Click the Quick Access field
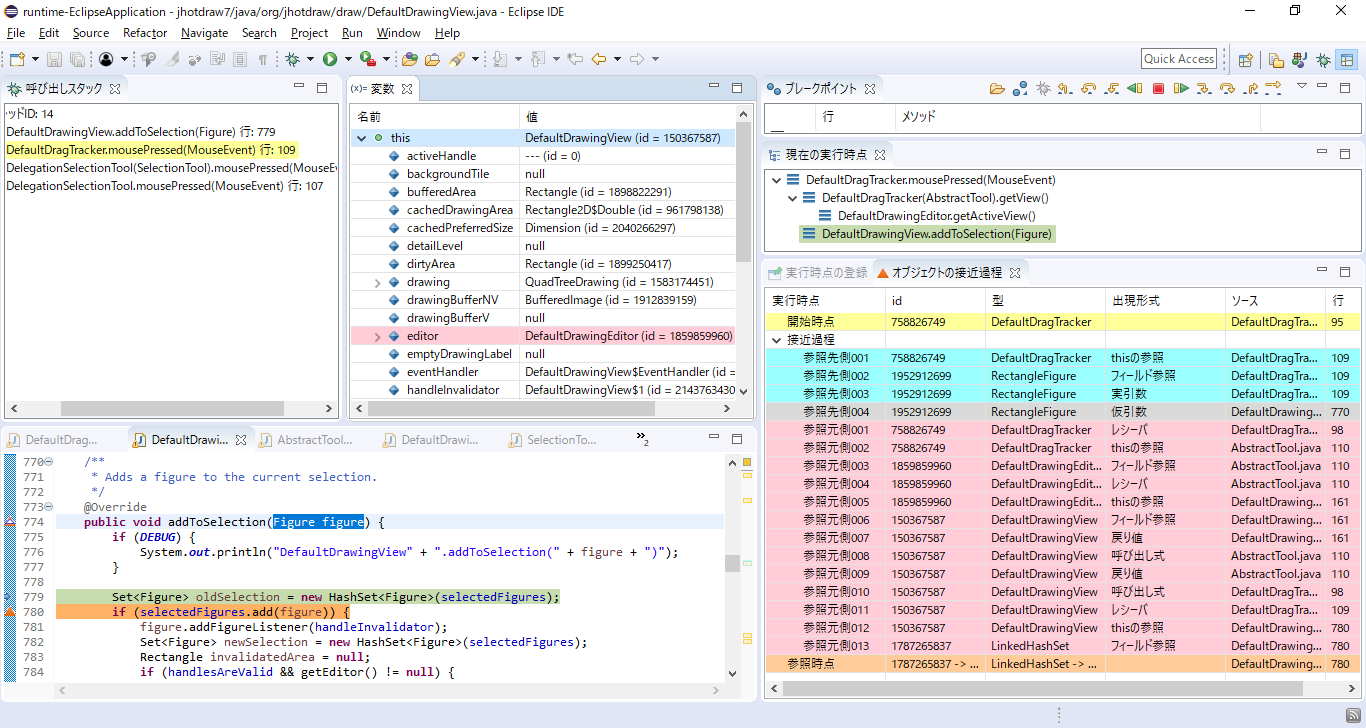Viewport: 1366px width, 728px height. [1179, 59]
